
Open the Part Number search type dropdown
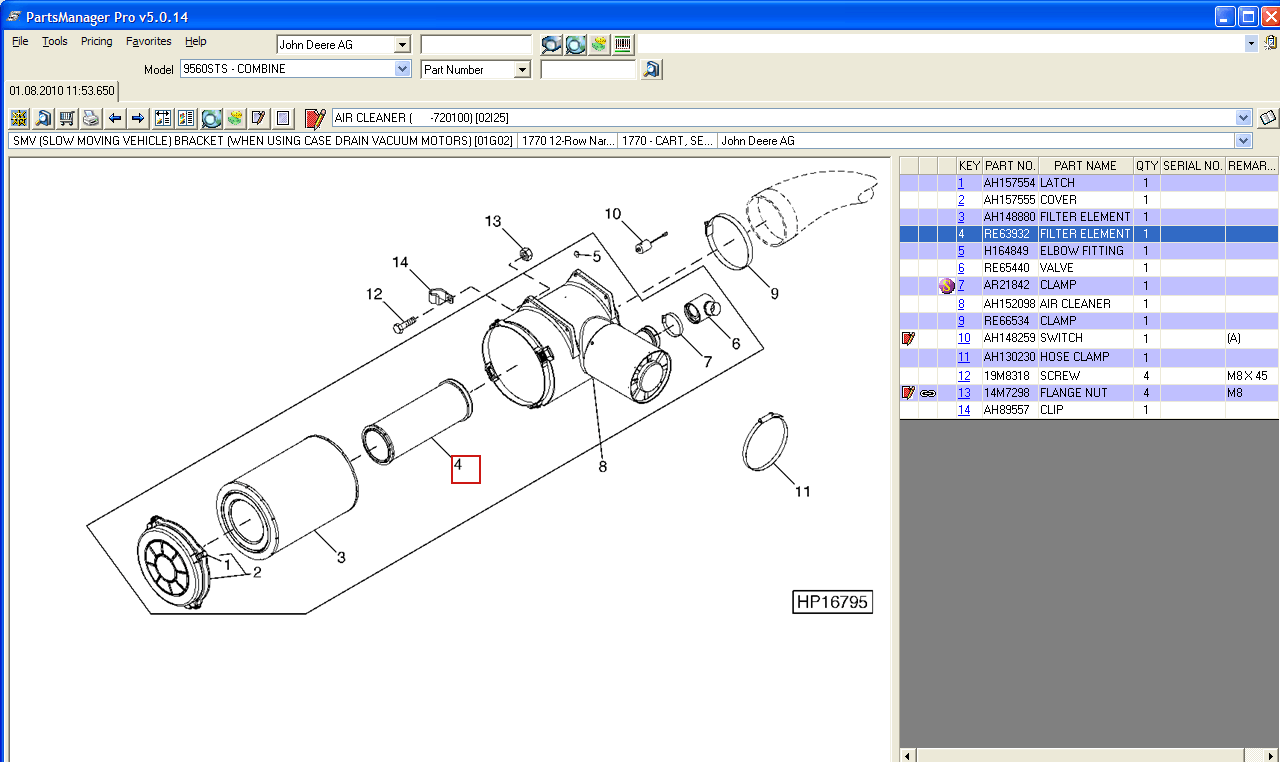coord(521,70)
